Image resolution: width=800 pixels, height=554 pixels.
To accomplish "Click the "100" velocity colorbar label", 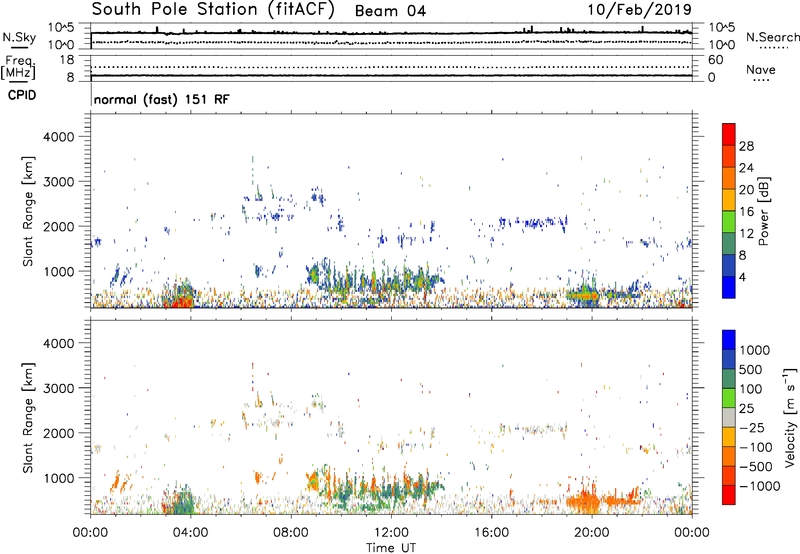I will 751,389.
